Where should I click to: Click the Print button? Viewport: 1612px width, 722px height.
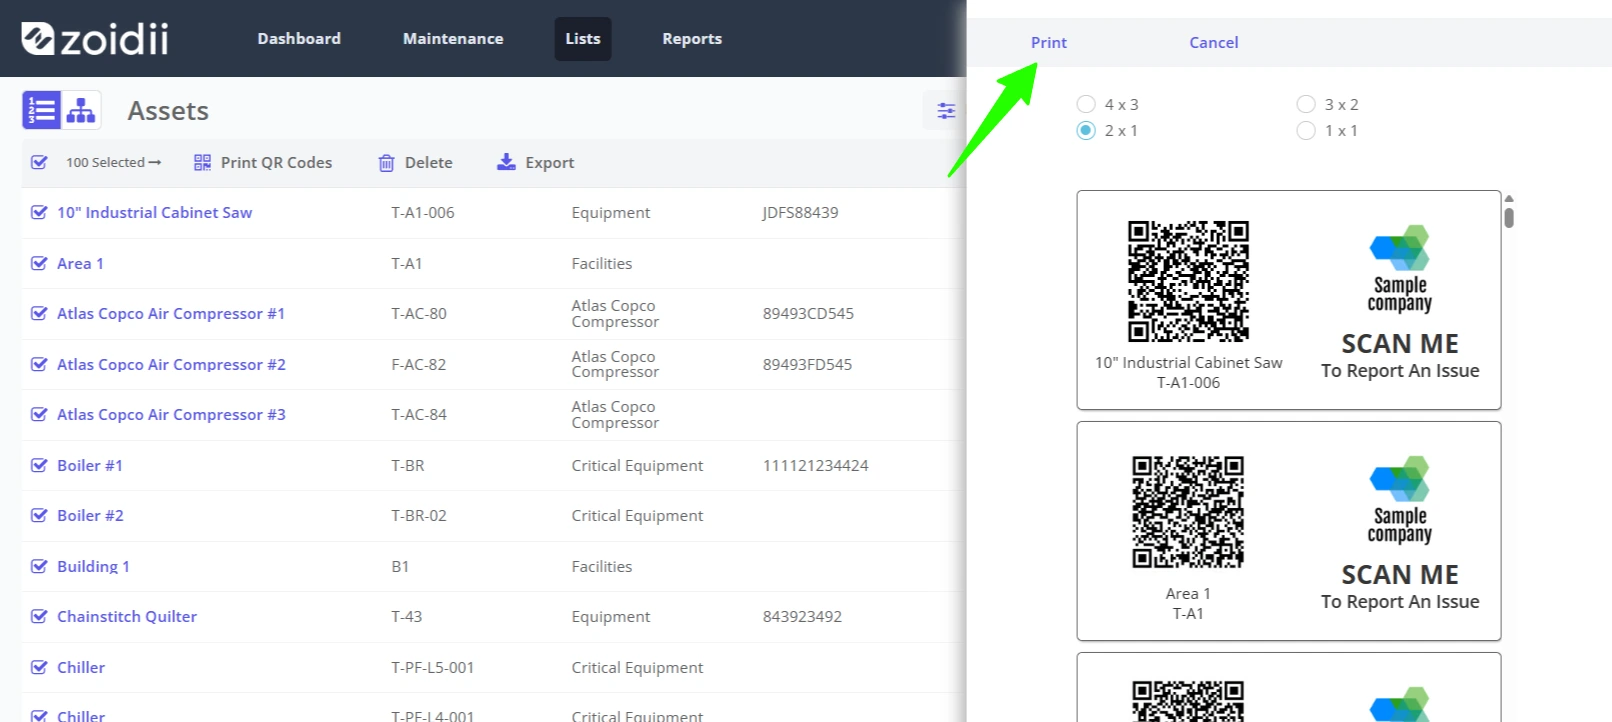(1049, 42)
